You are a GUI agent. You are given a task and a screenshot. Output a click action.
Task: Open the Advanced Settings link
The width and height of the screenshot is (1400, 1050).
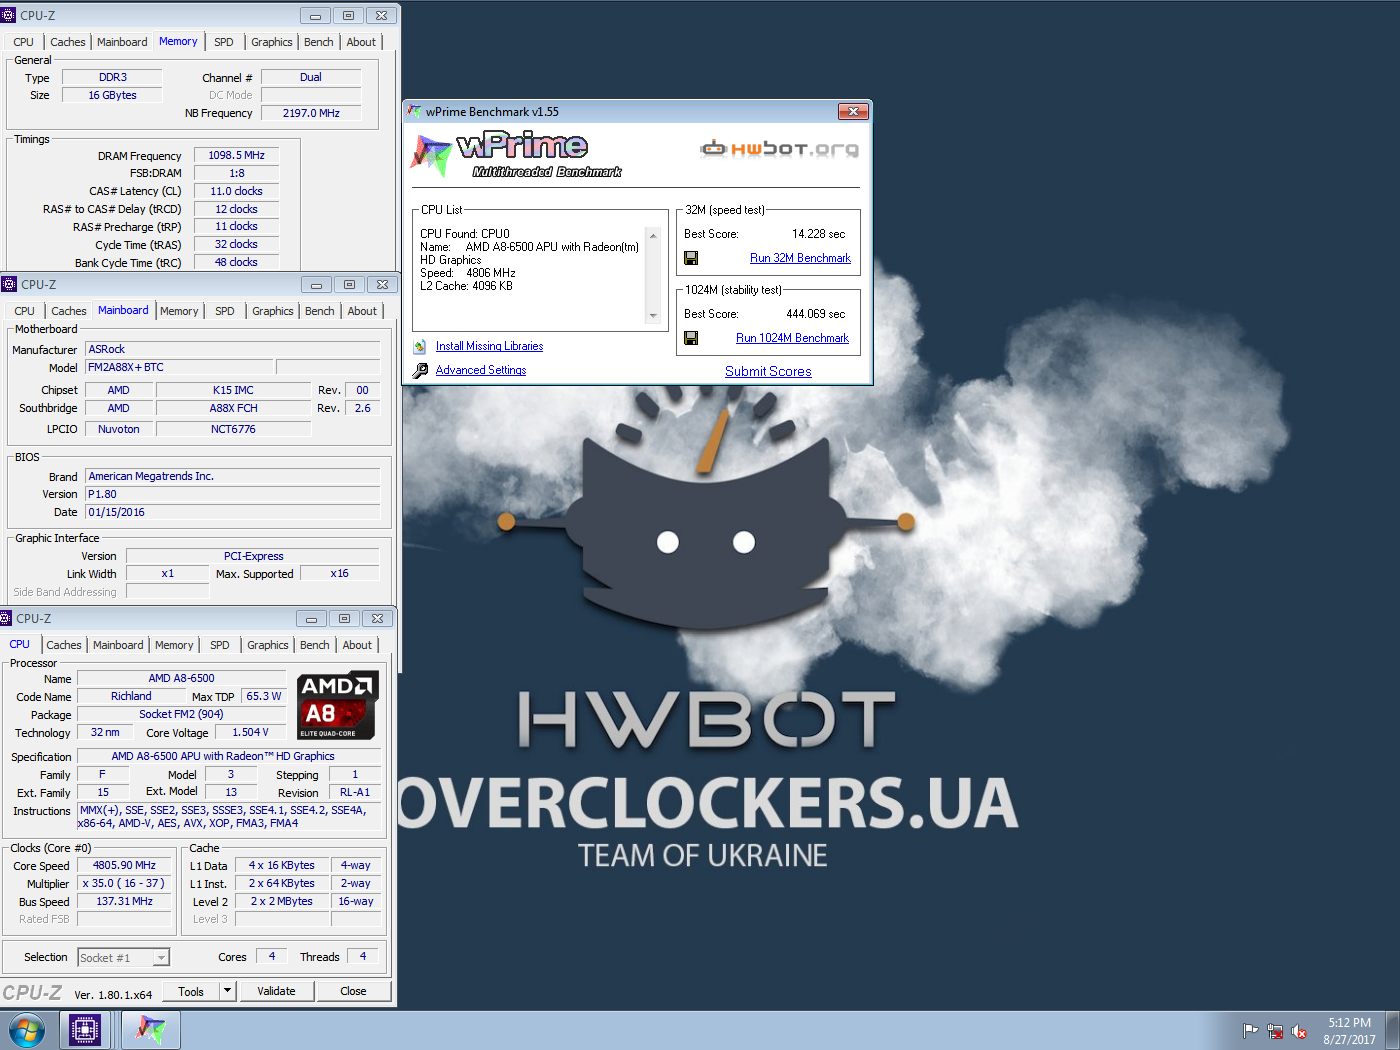pyautogui.click(x=481, y=370)
